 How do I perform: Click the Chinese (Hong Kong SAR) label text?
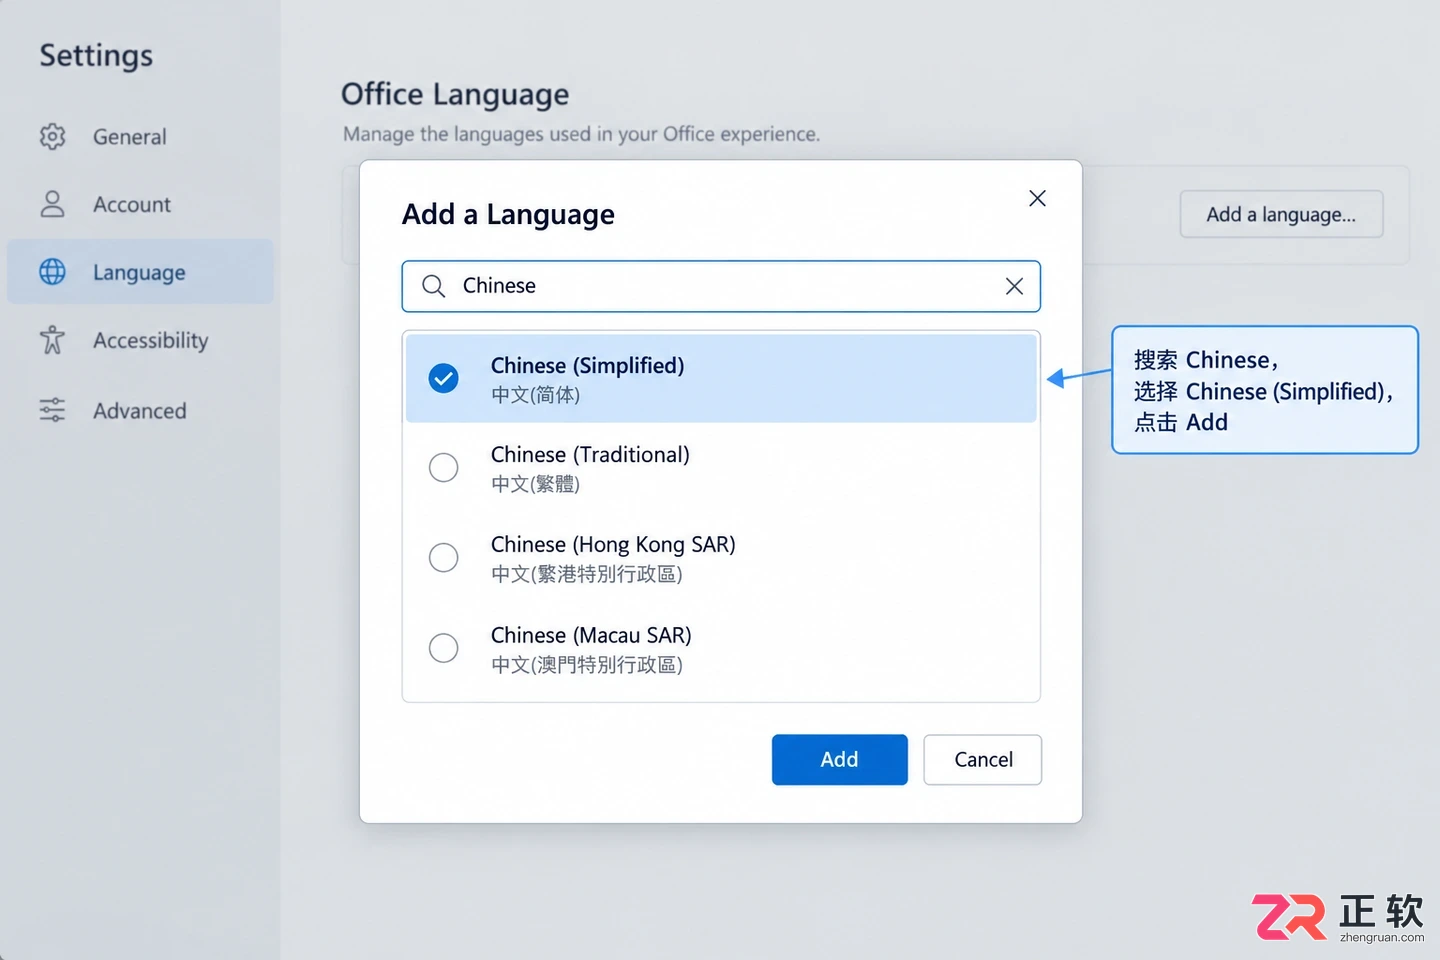(x=613, y=545)
